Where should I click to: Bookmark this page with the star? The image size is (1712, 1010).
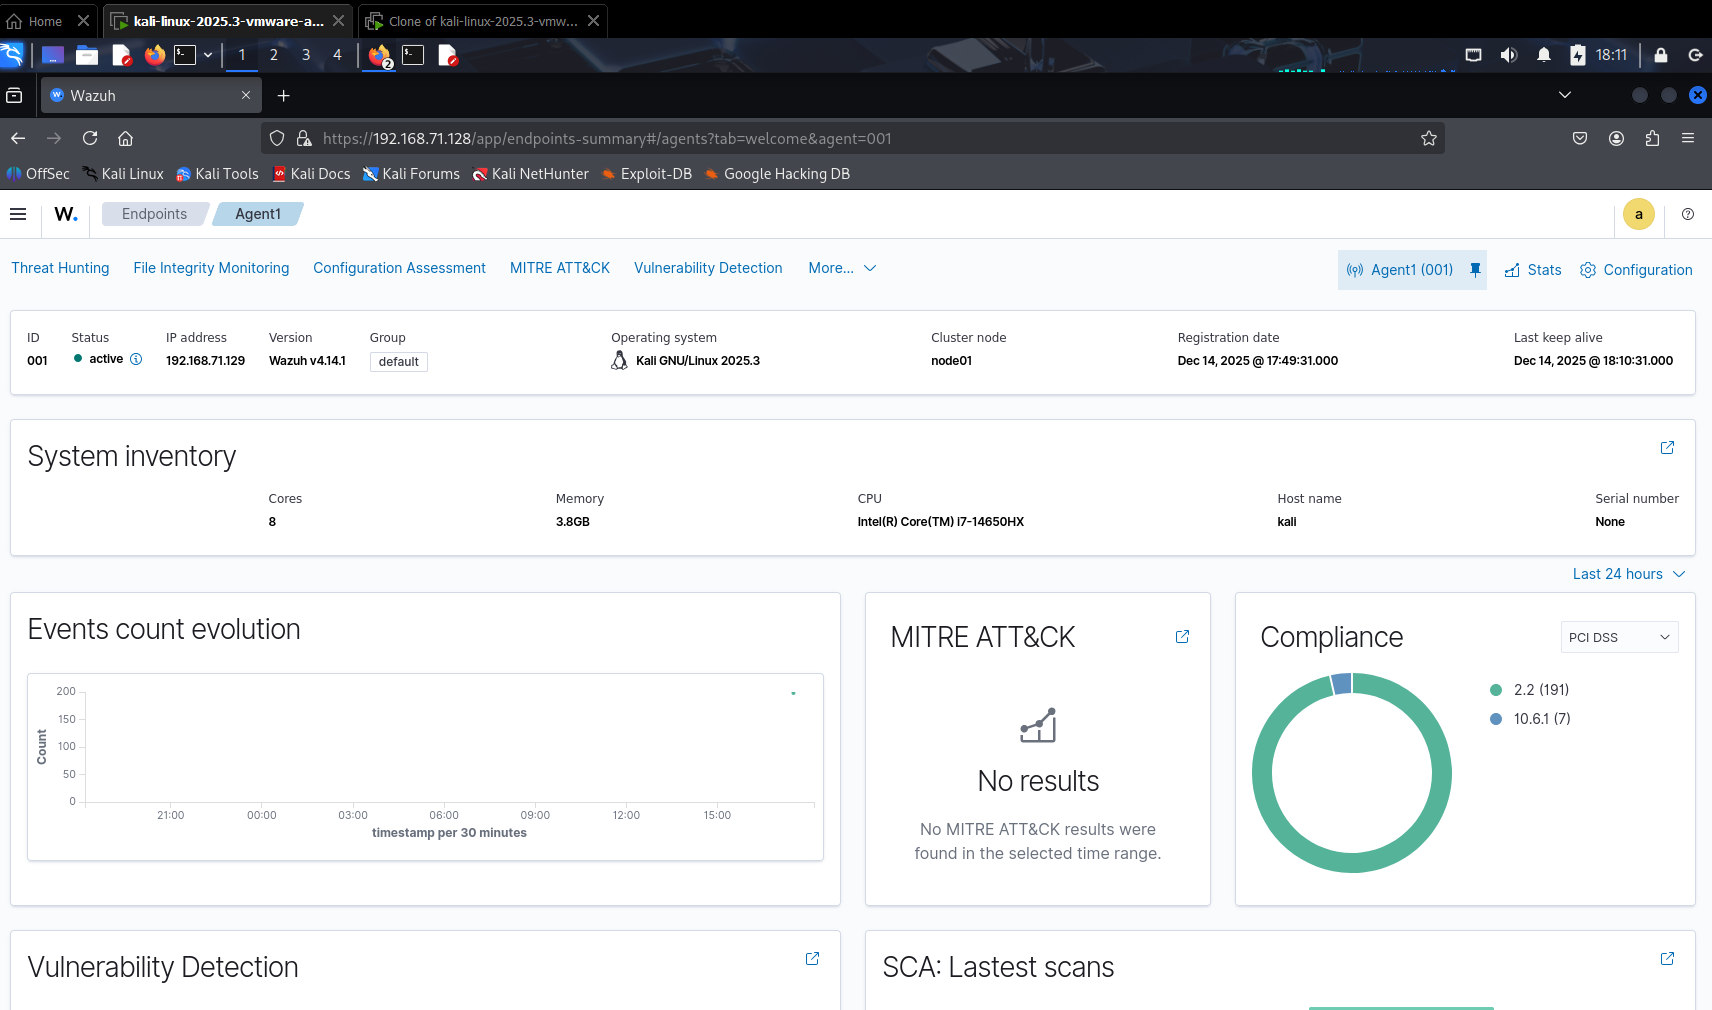click(1429, 138)
